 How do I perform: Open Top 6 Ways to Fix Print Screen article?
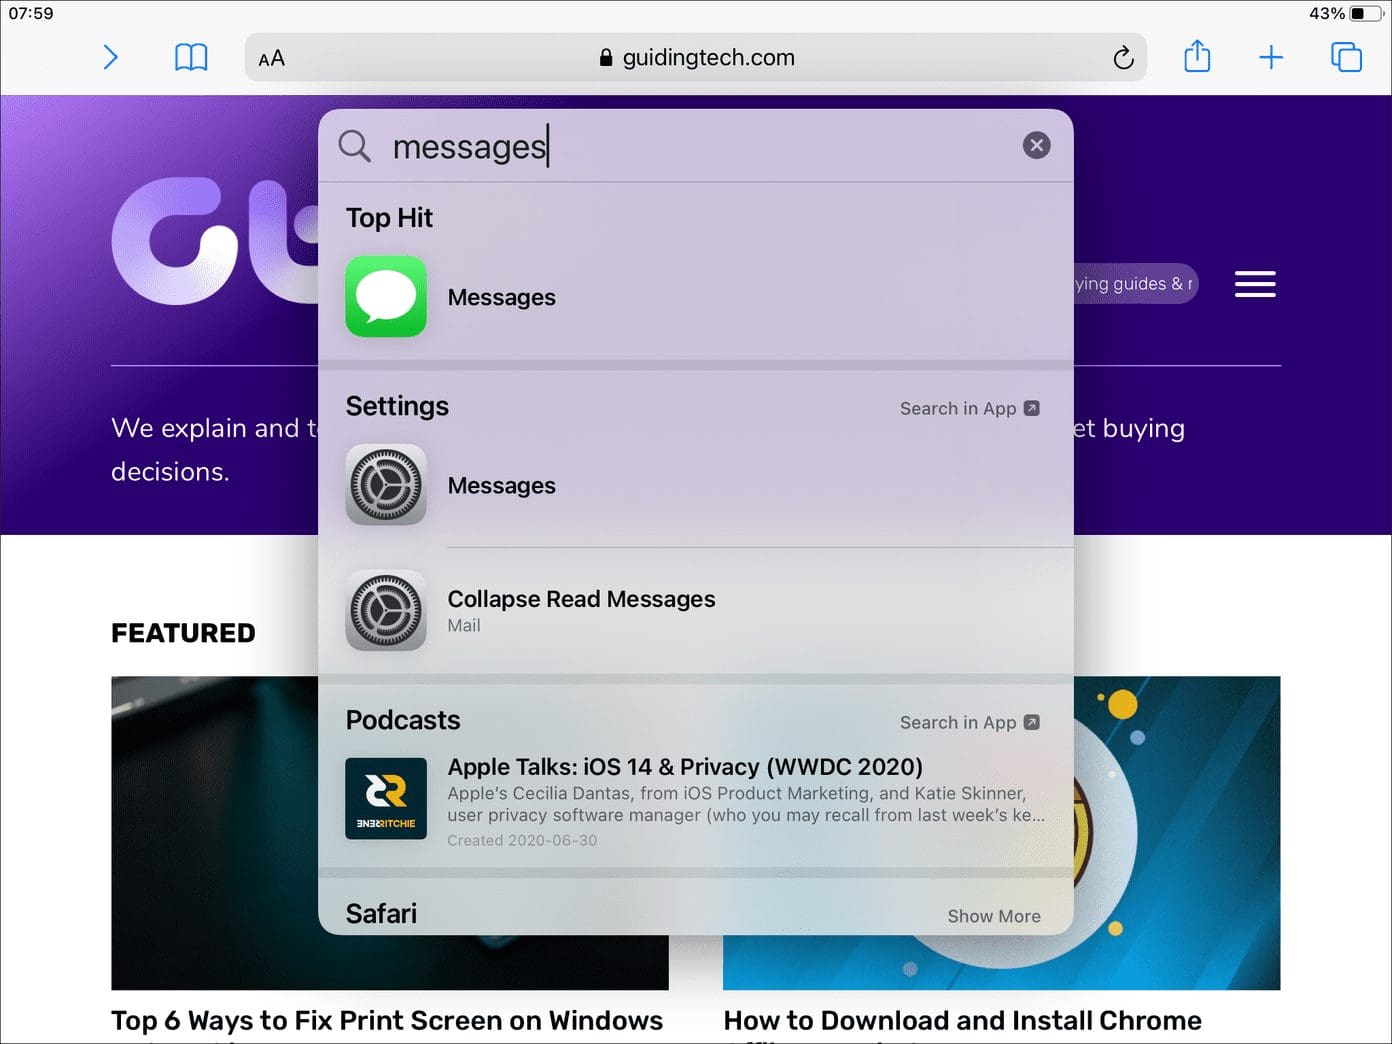click(x=387, y=1021)
